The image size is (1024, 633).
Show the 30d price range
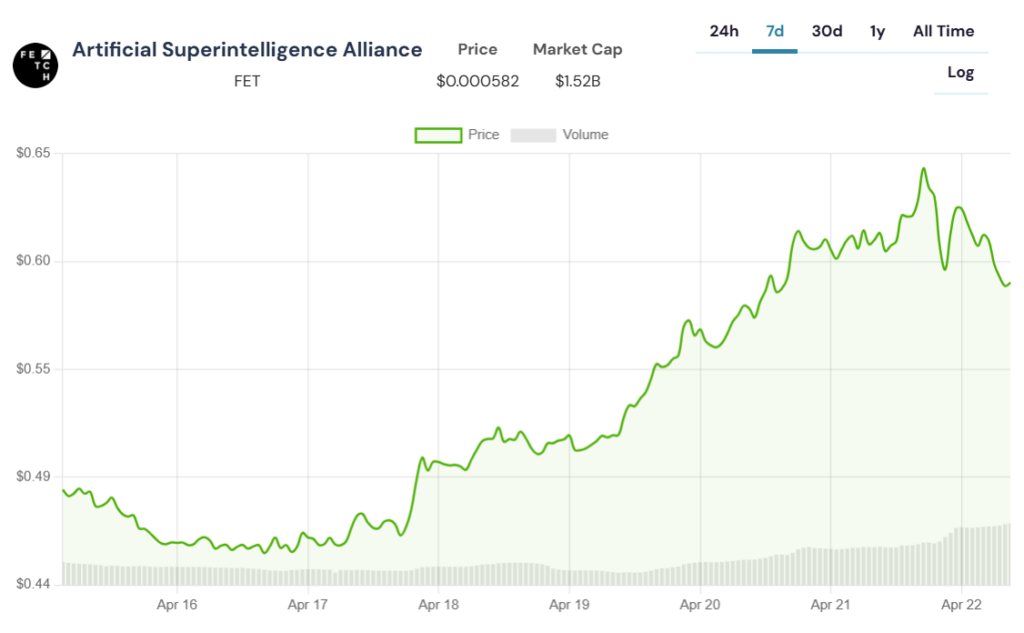(826, 31)
